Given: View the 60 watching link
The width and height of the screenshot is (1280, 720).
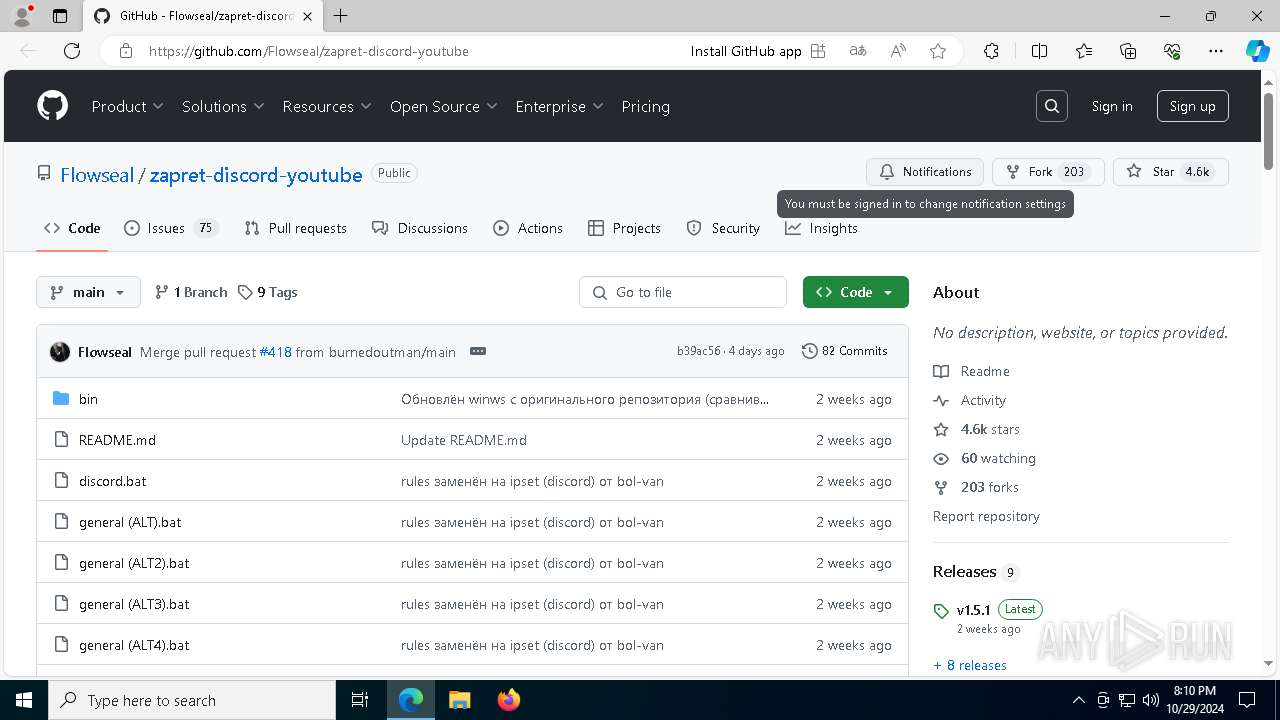Looking at the screenshot, I should pyautogui.click(x=985, y=458).
